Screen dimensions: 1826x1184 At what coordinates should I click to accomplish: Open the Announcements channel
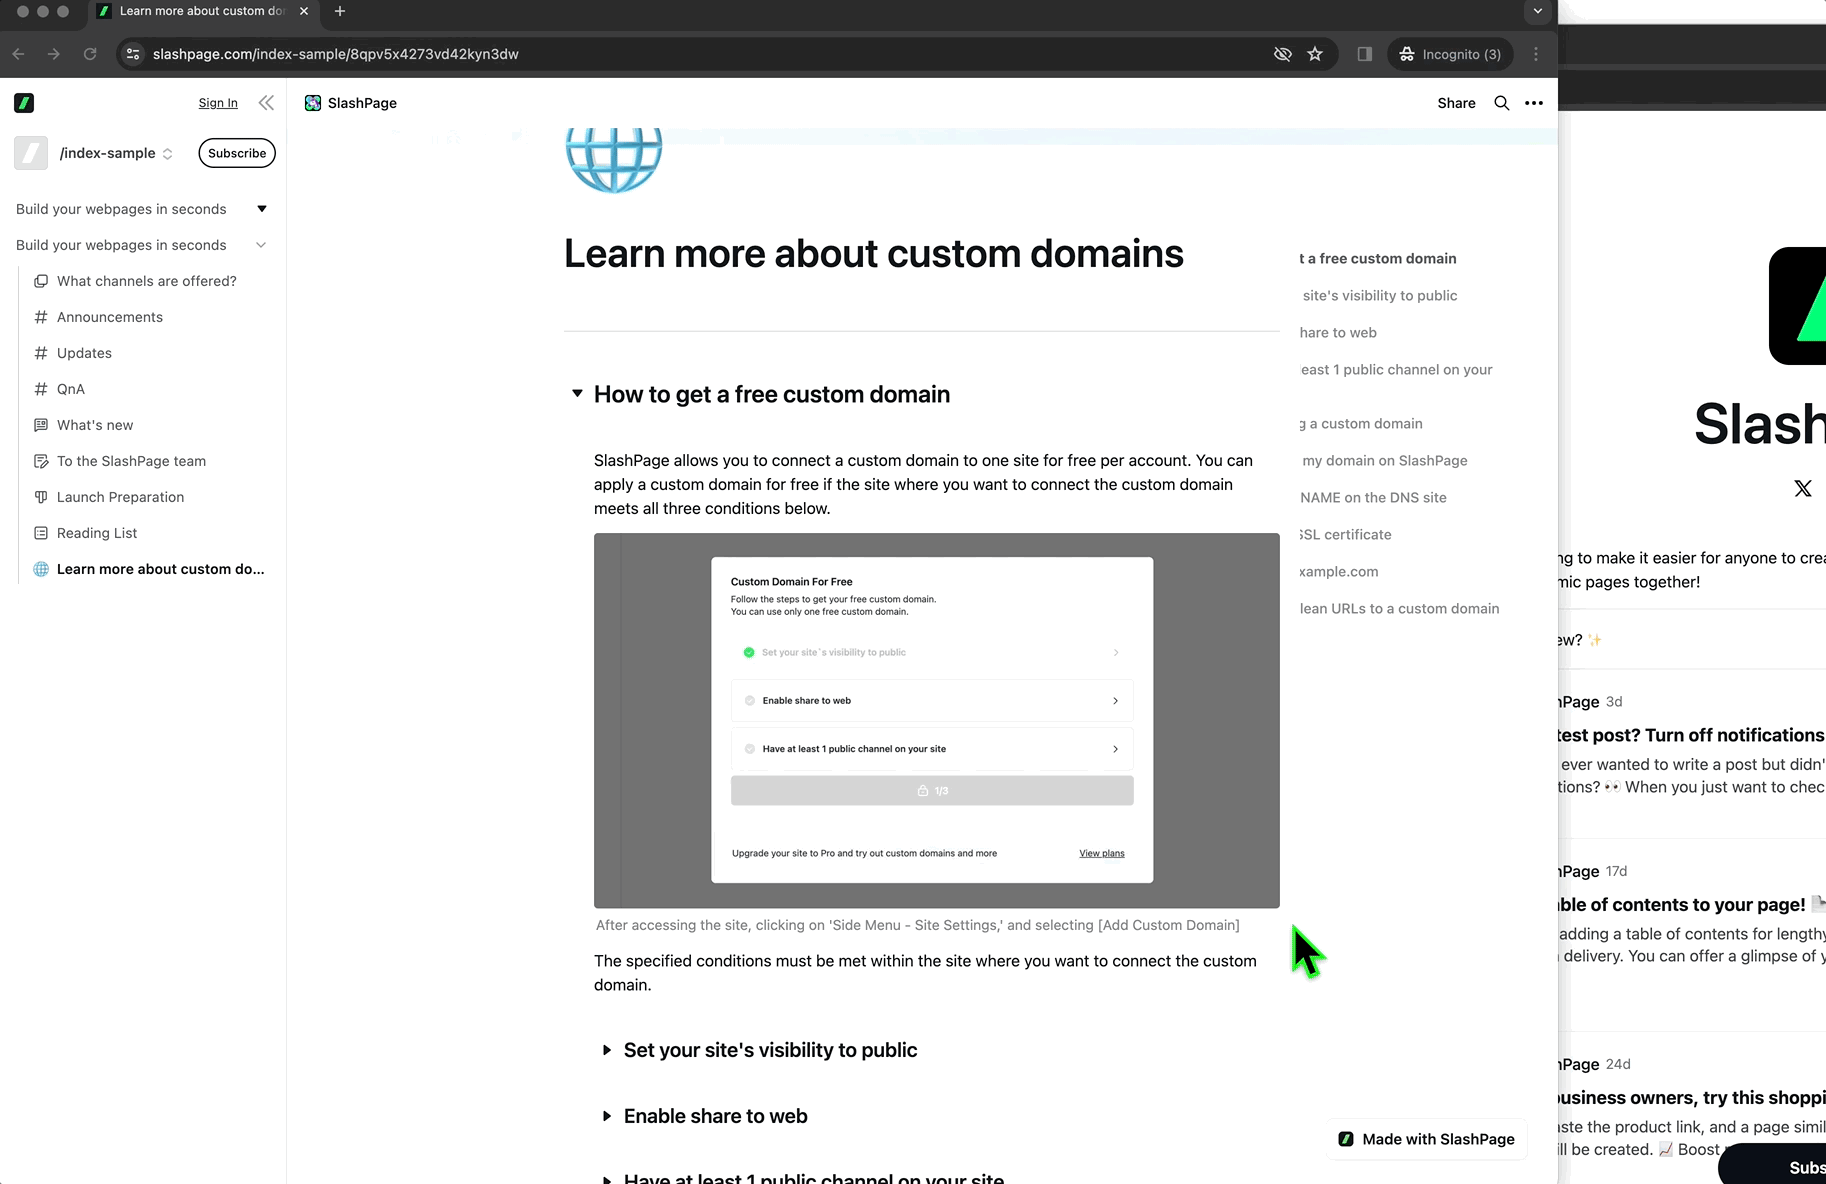tap(109, 317)
